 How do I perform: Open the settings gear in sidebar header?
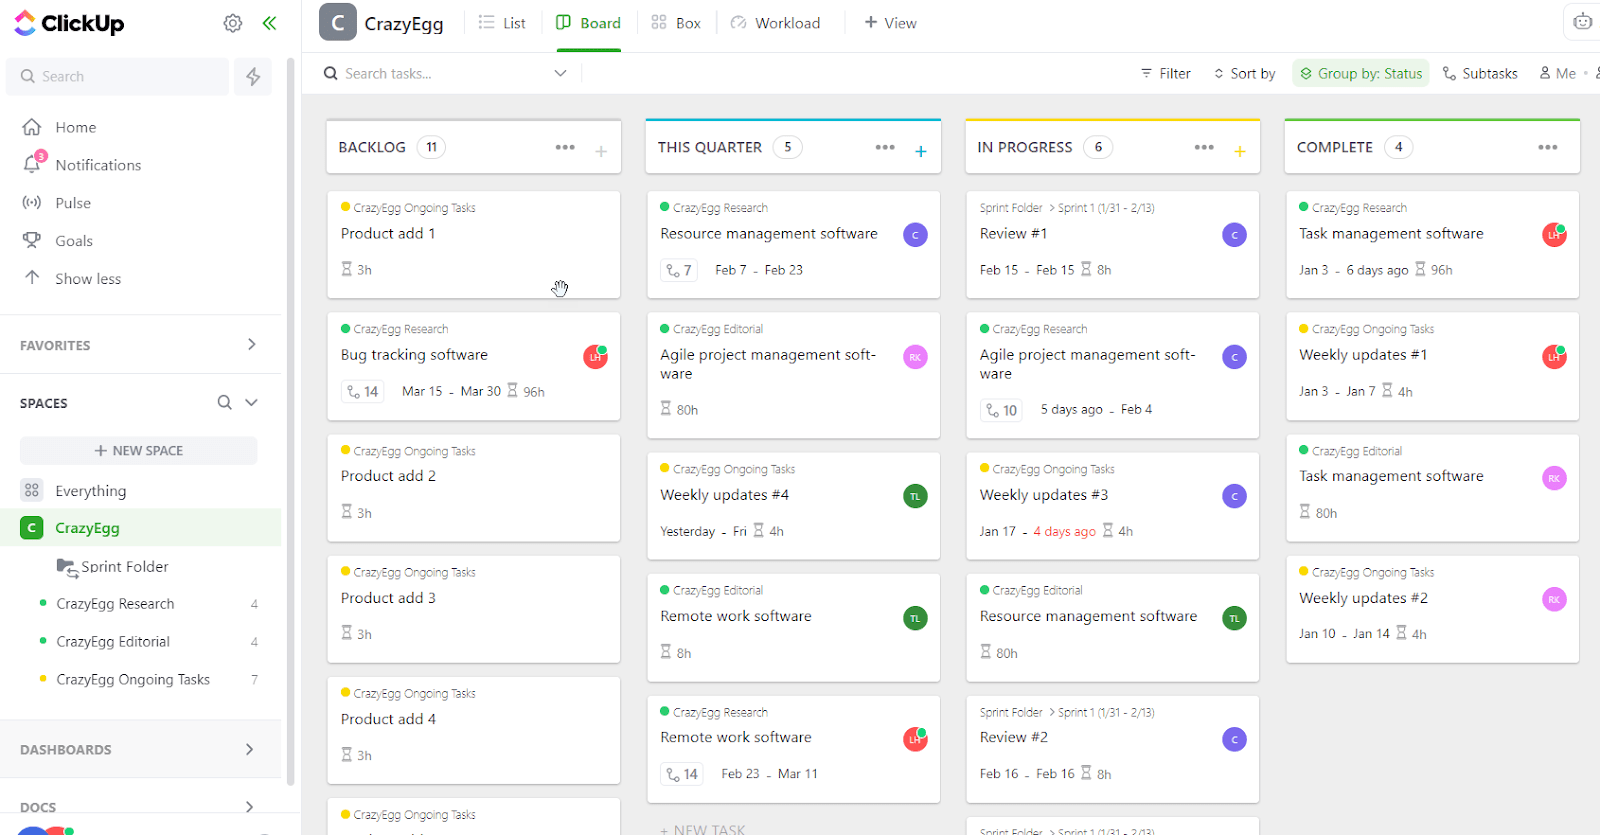(x=233, y=23)
